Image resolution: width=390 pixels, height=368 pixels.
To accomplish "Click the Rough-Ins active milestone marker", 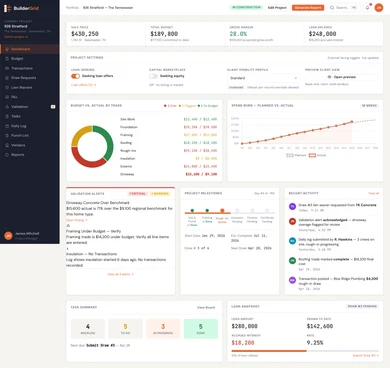I will point(222,211).
